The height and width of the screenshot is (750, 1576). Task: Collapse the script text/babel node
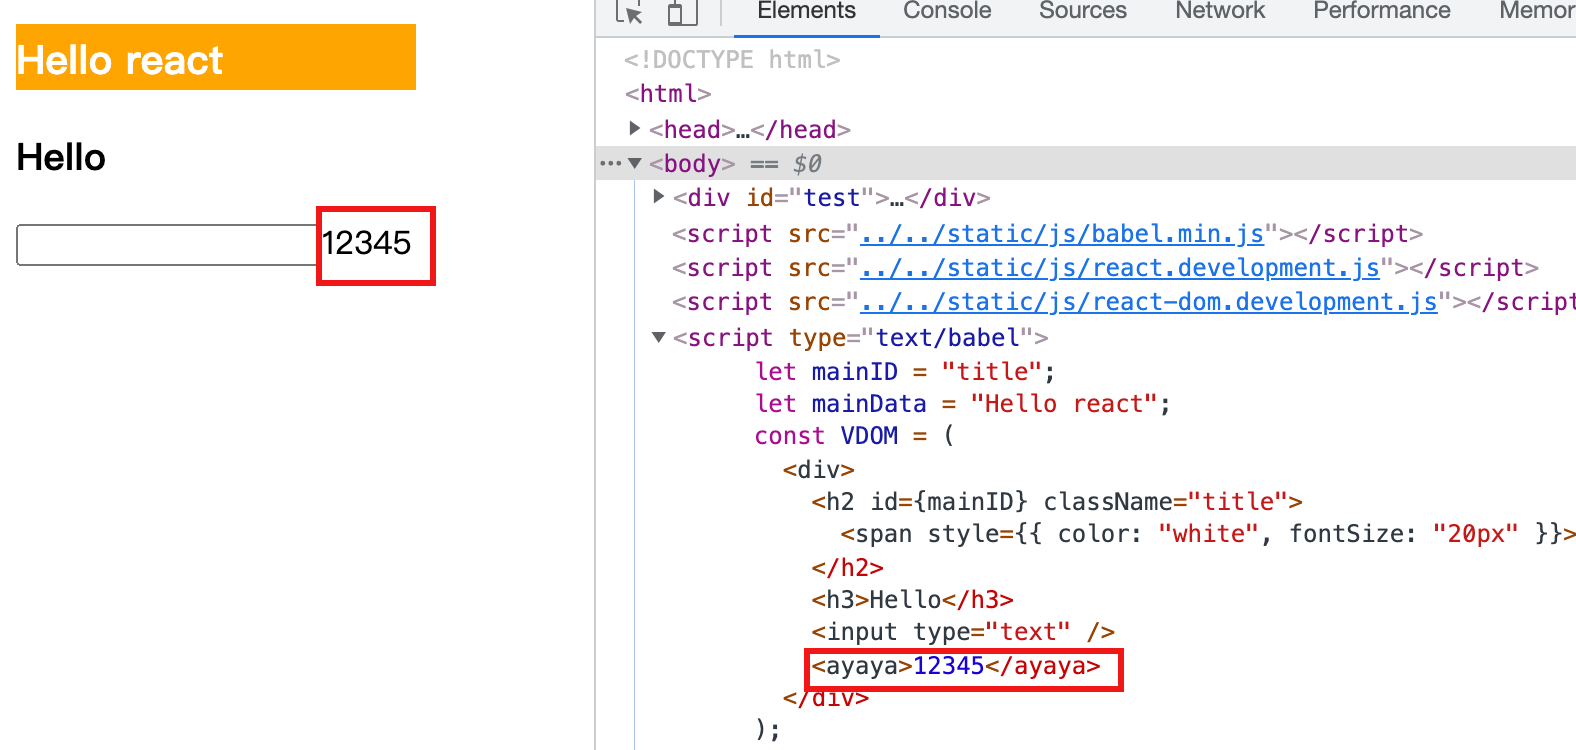pyautogui.click(x=658, y=337)
